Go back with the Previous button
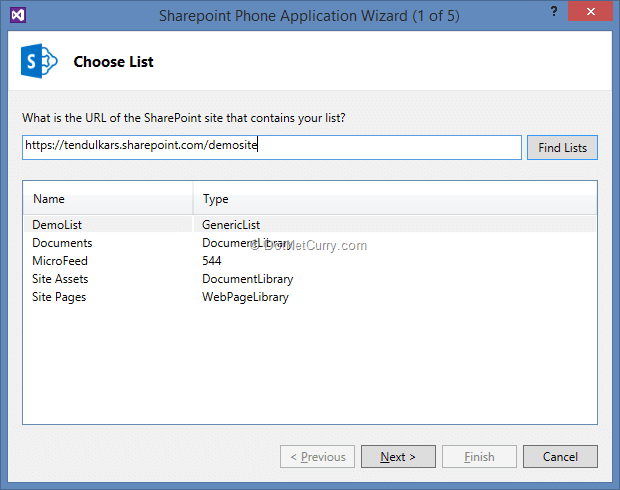Screen dimensions: 620x490 (x=318, y=457)
